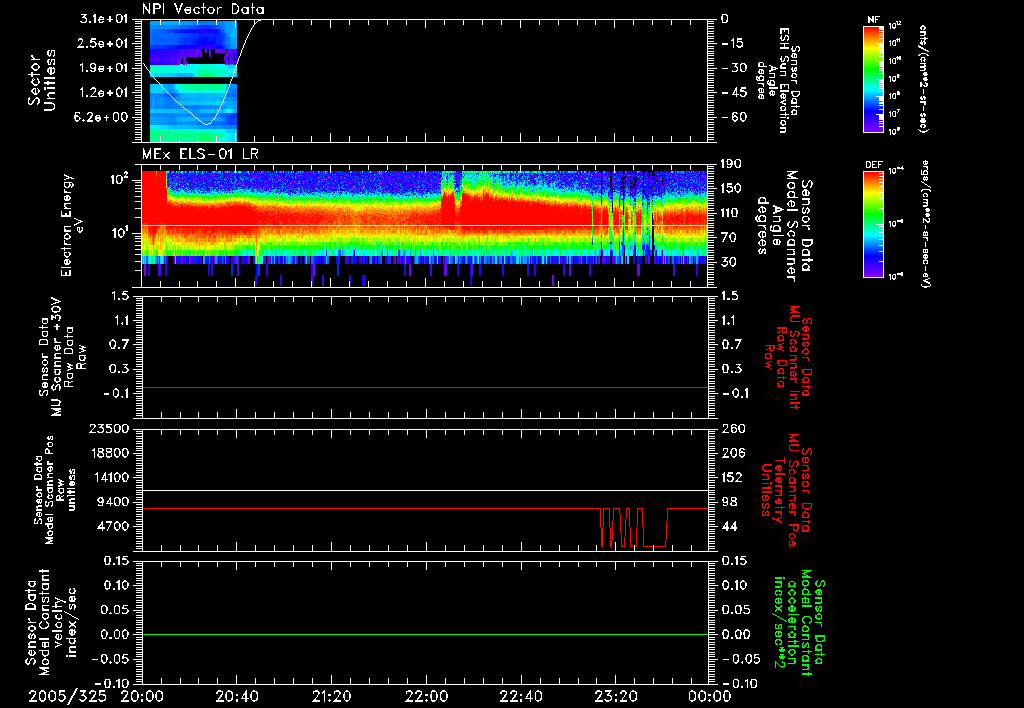Viewport: 1024px width, 708px height.
Task: Click the 260 telemetry axis value
Action: pos(733,428)
